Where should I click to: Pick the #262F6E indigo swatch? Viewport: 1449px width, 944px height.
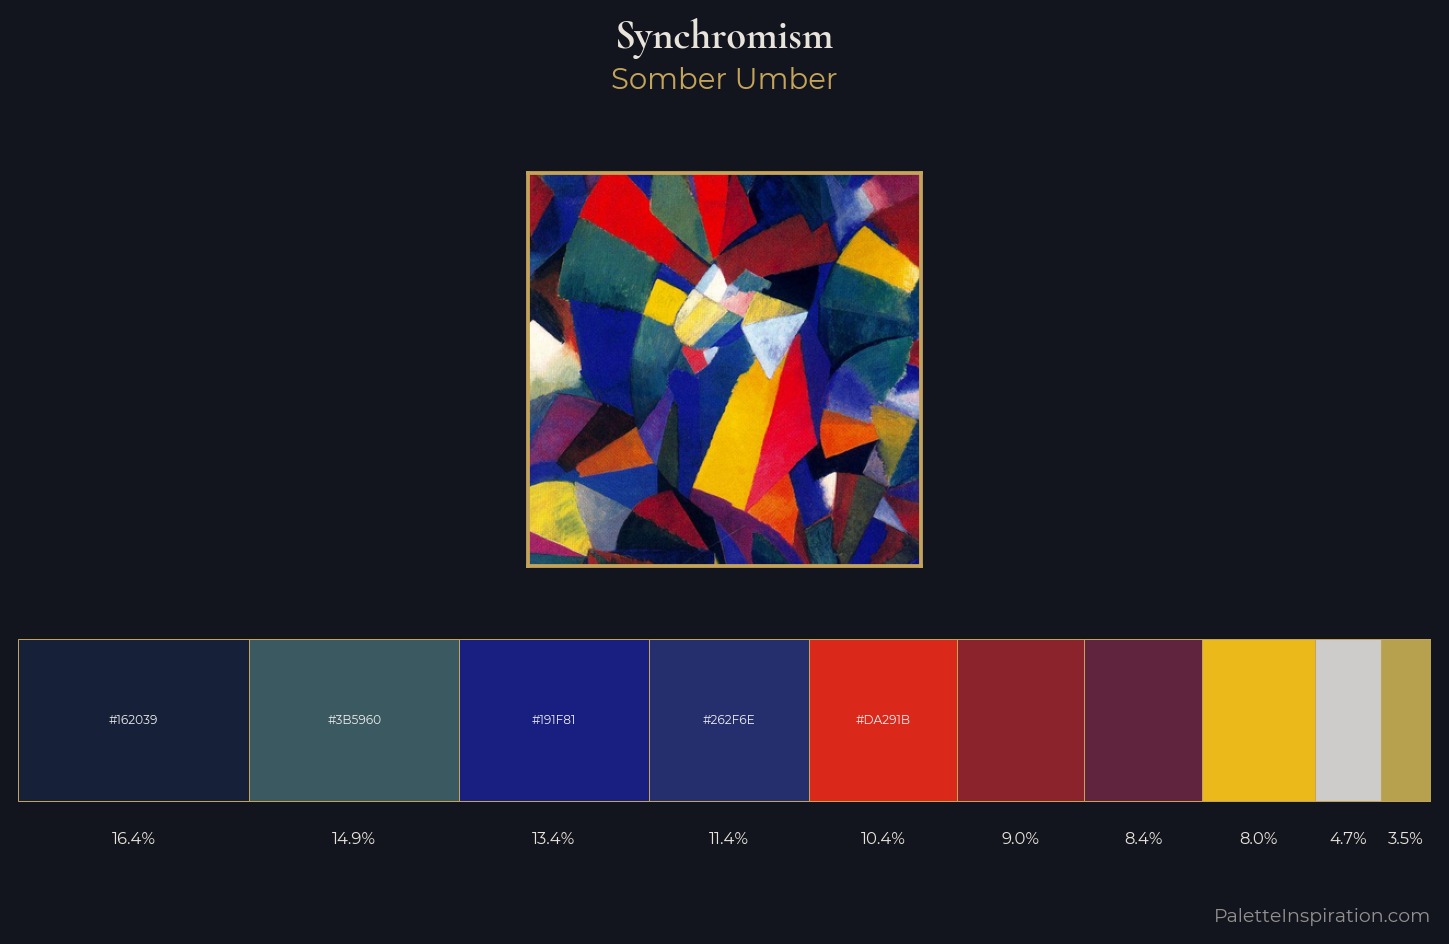coord(729,720)
